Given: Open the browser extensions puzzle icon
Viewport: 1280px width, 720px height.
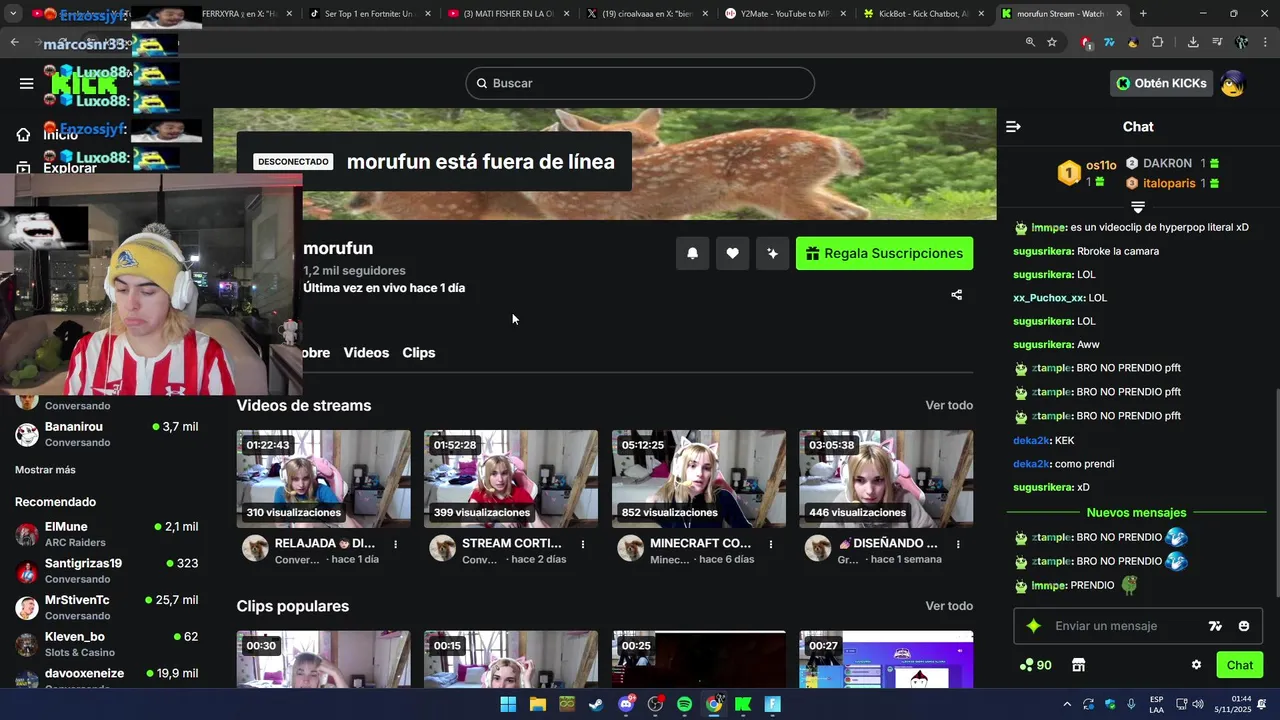Looking at the screenshot, I should pyautogui.click(x=1158, y=42).
